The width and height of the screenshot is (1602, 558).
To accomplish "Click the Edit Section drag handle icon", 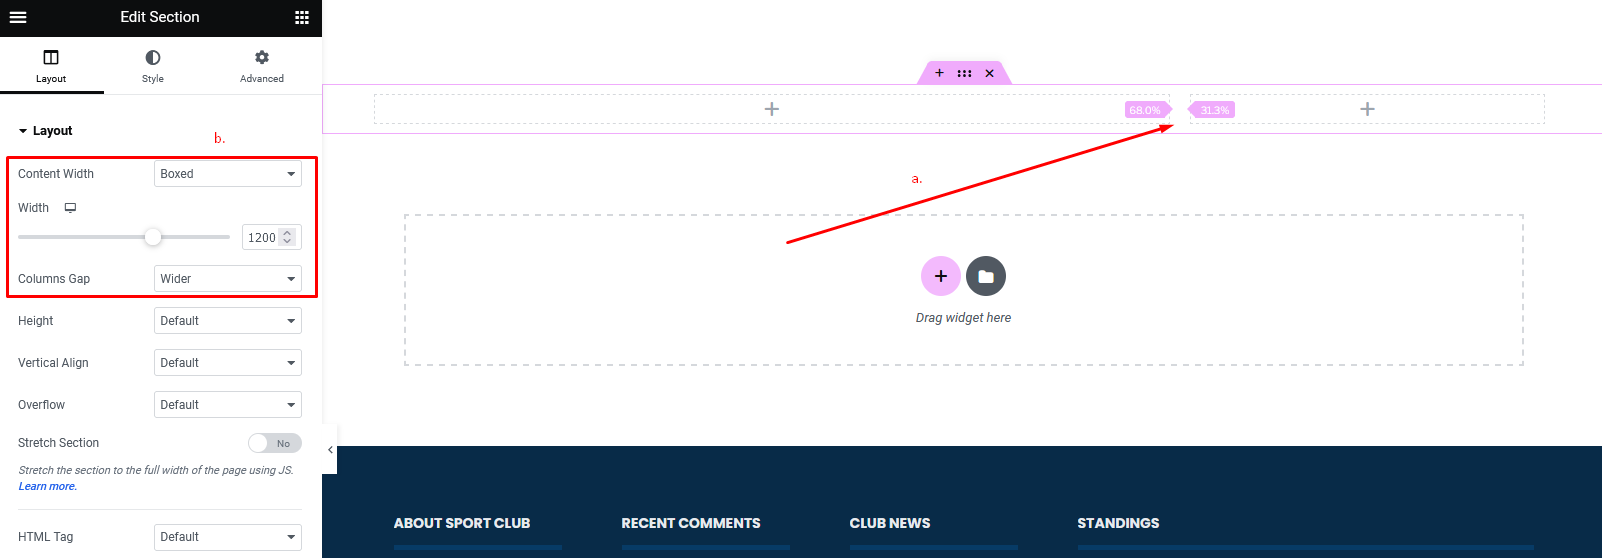I will coord(964,73).
